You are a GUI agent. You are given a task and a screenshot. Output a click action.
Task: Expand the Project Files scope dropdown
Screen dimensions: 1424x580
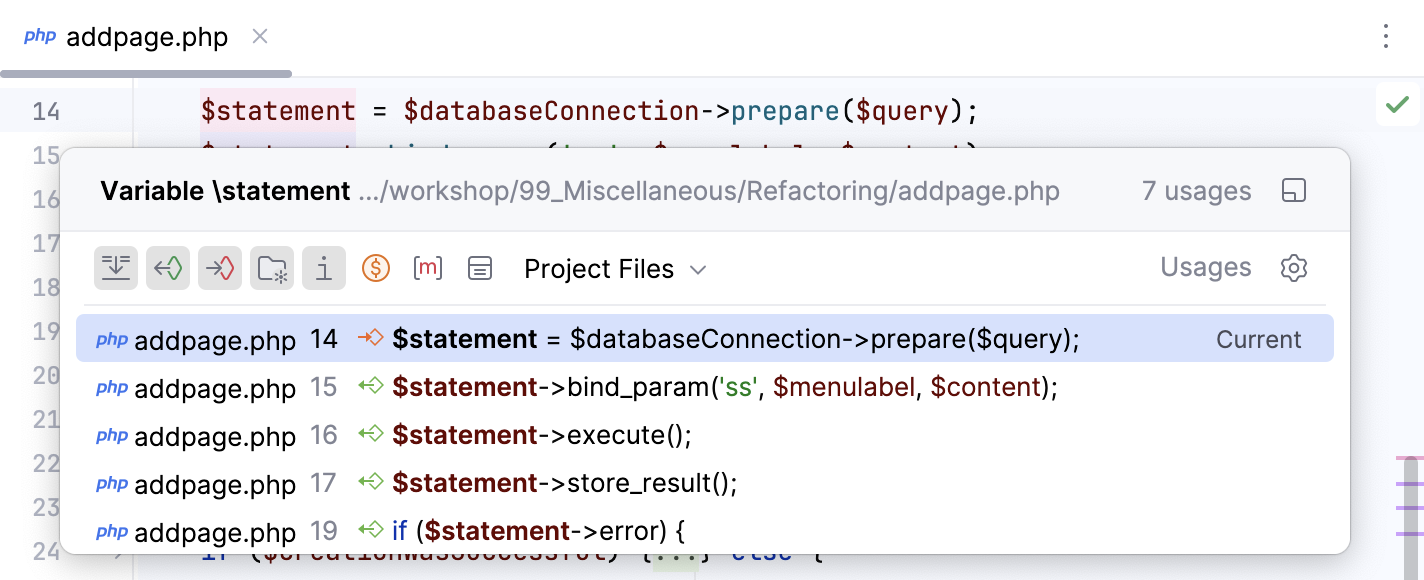point(615,269)
